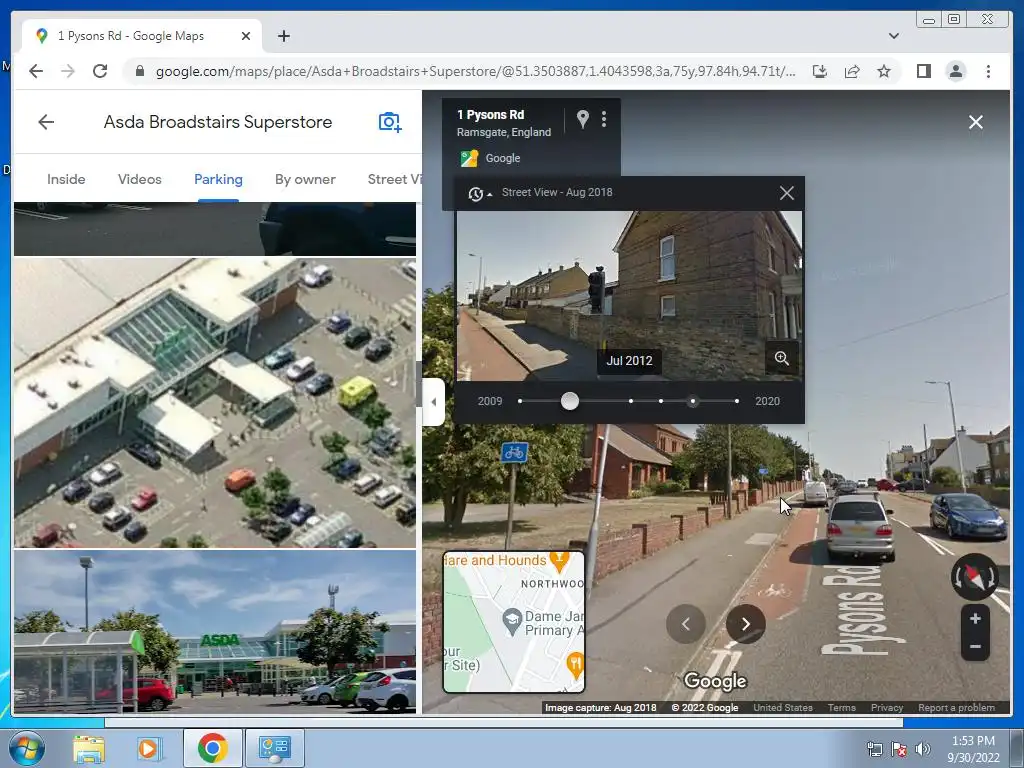1024x768 pixels.
Task: Move to next Street View position
Action: (x=746, y=624)
